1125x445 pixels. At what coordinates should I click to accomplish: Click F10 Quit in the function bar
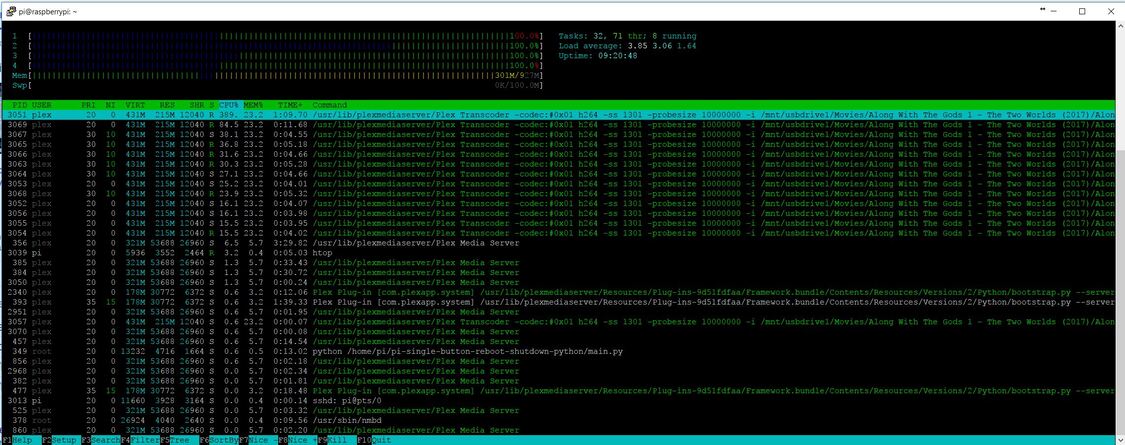tap(375, 440)
